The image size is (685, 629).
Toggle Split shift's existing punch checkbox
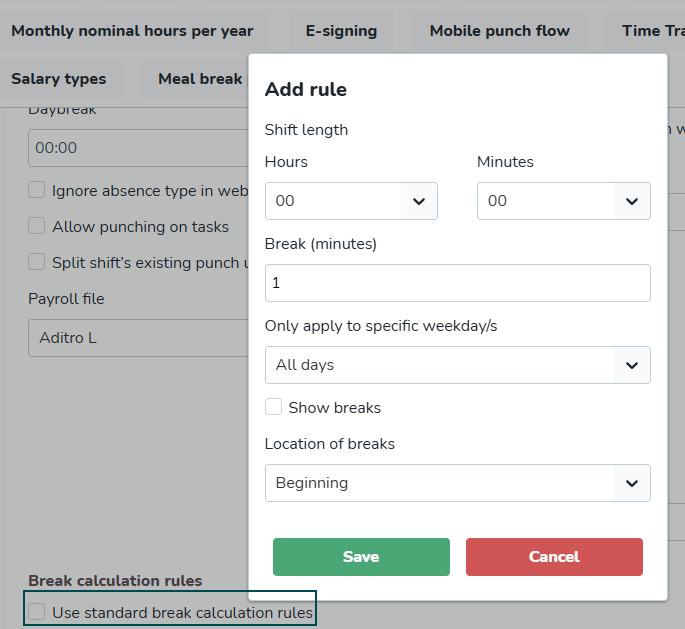pyautogui.click(x=37, y=262)
